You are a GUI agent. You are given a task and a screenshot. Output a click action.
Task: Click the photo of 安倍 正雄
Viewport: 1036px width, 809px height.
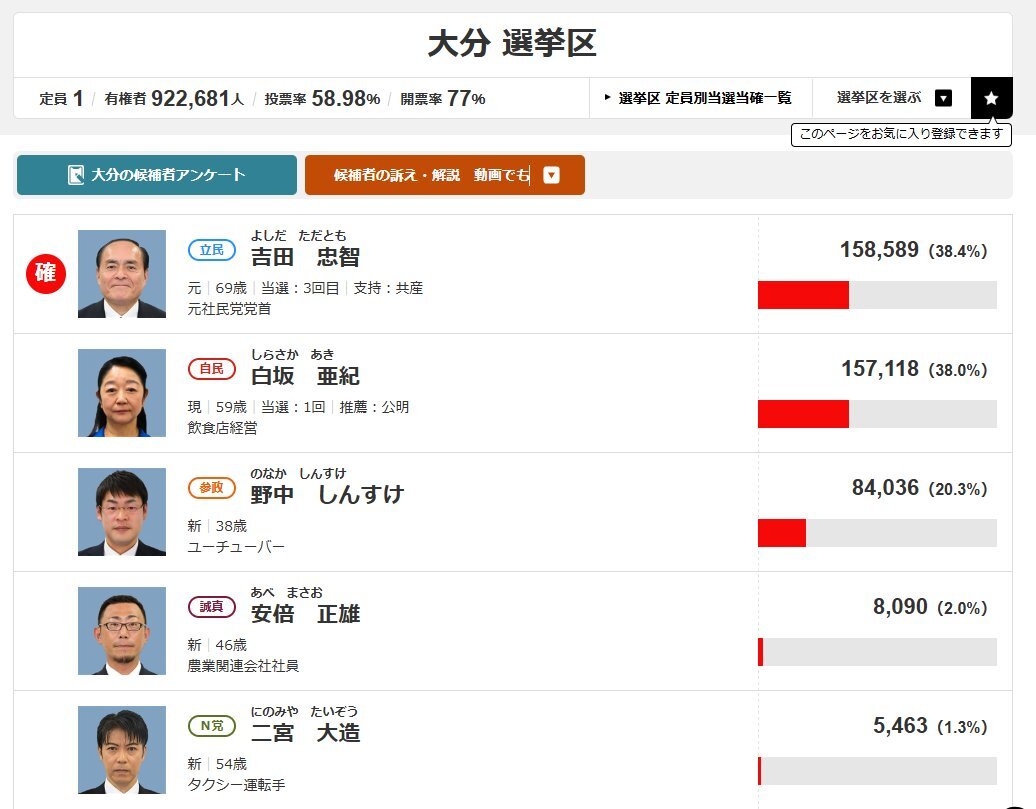click(122, 631)
